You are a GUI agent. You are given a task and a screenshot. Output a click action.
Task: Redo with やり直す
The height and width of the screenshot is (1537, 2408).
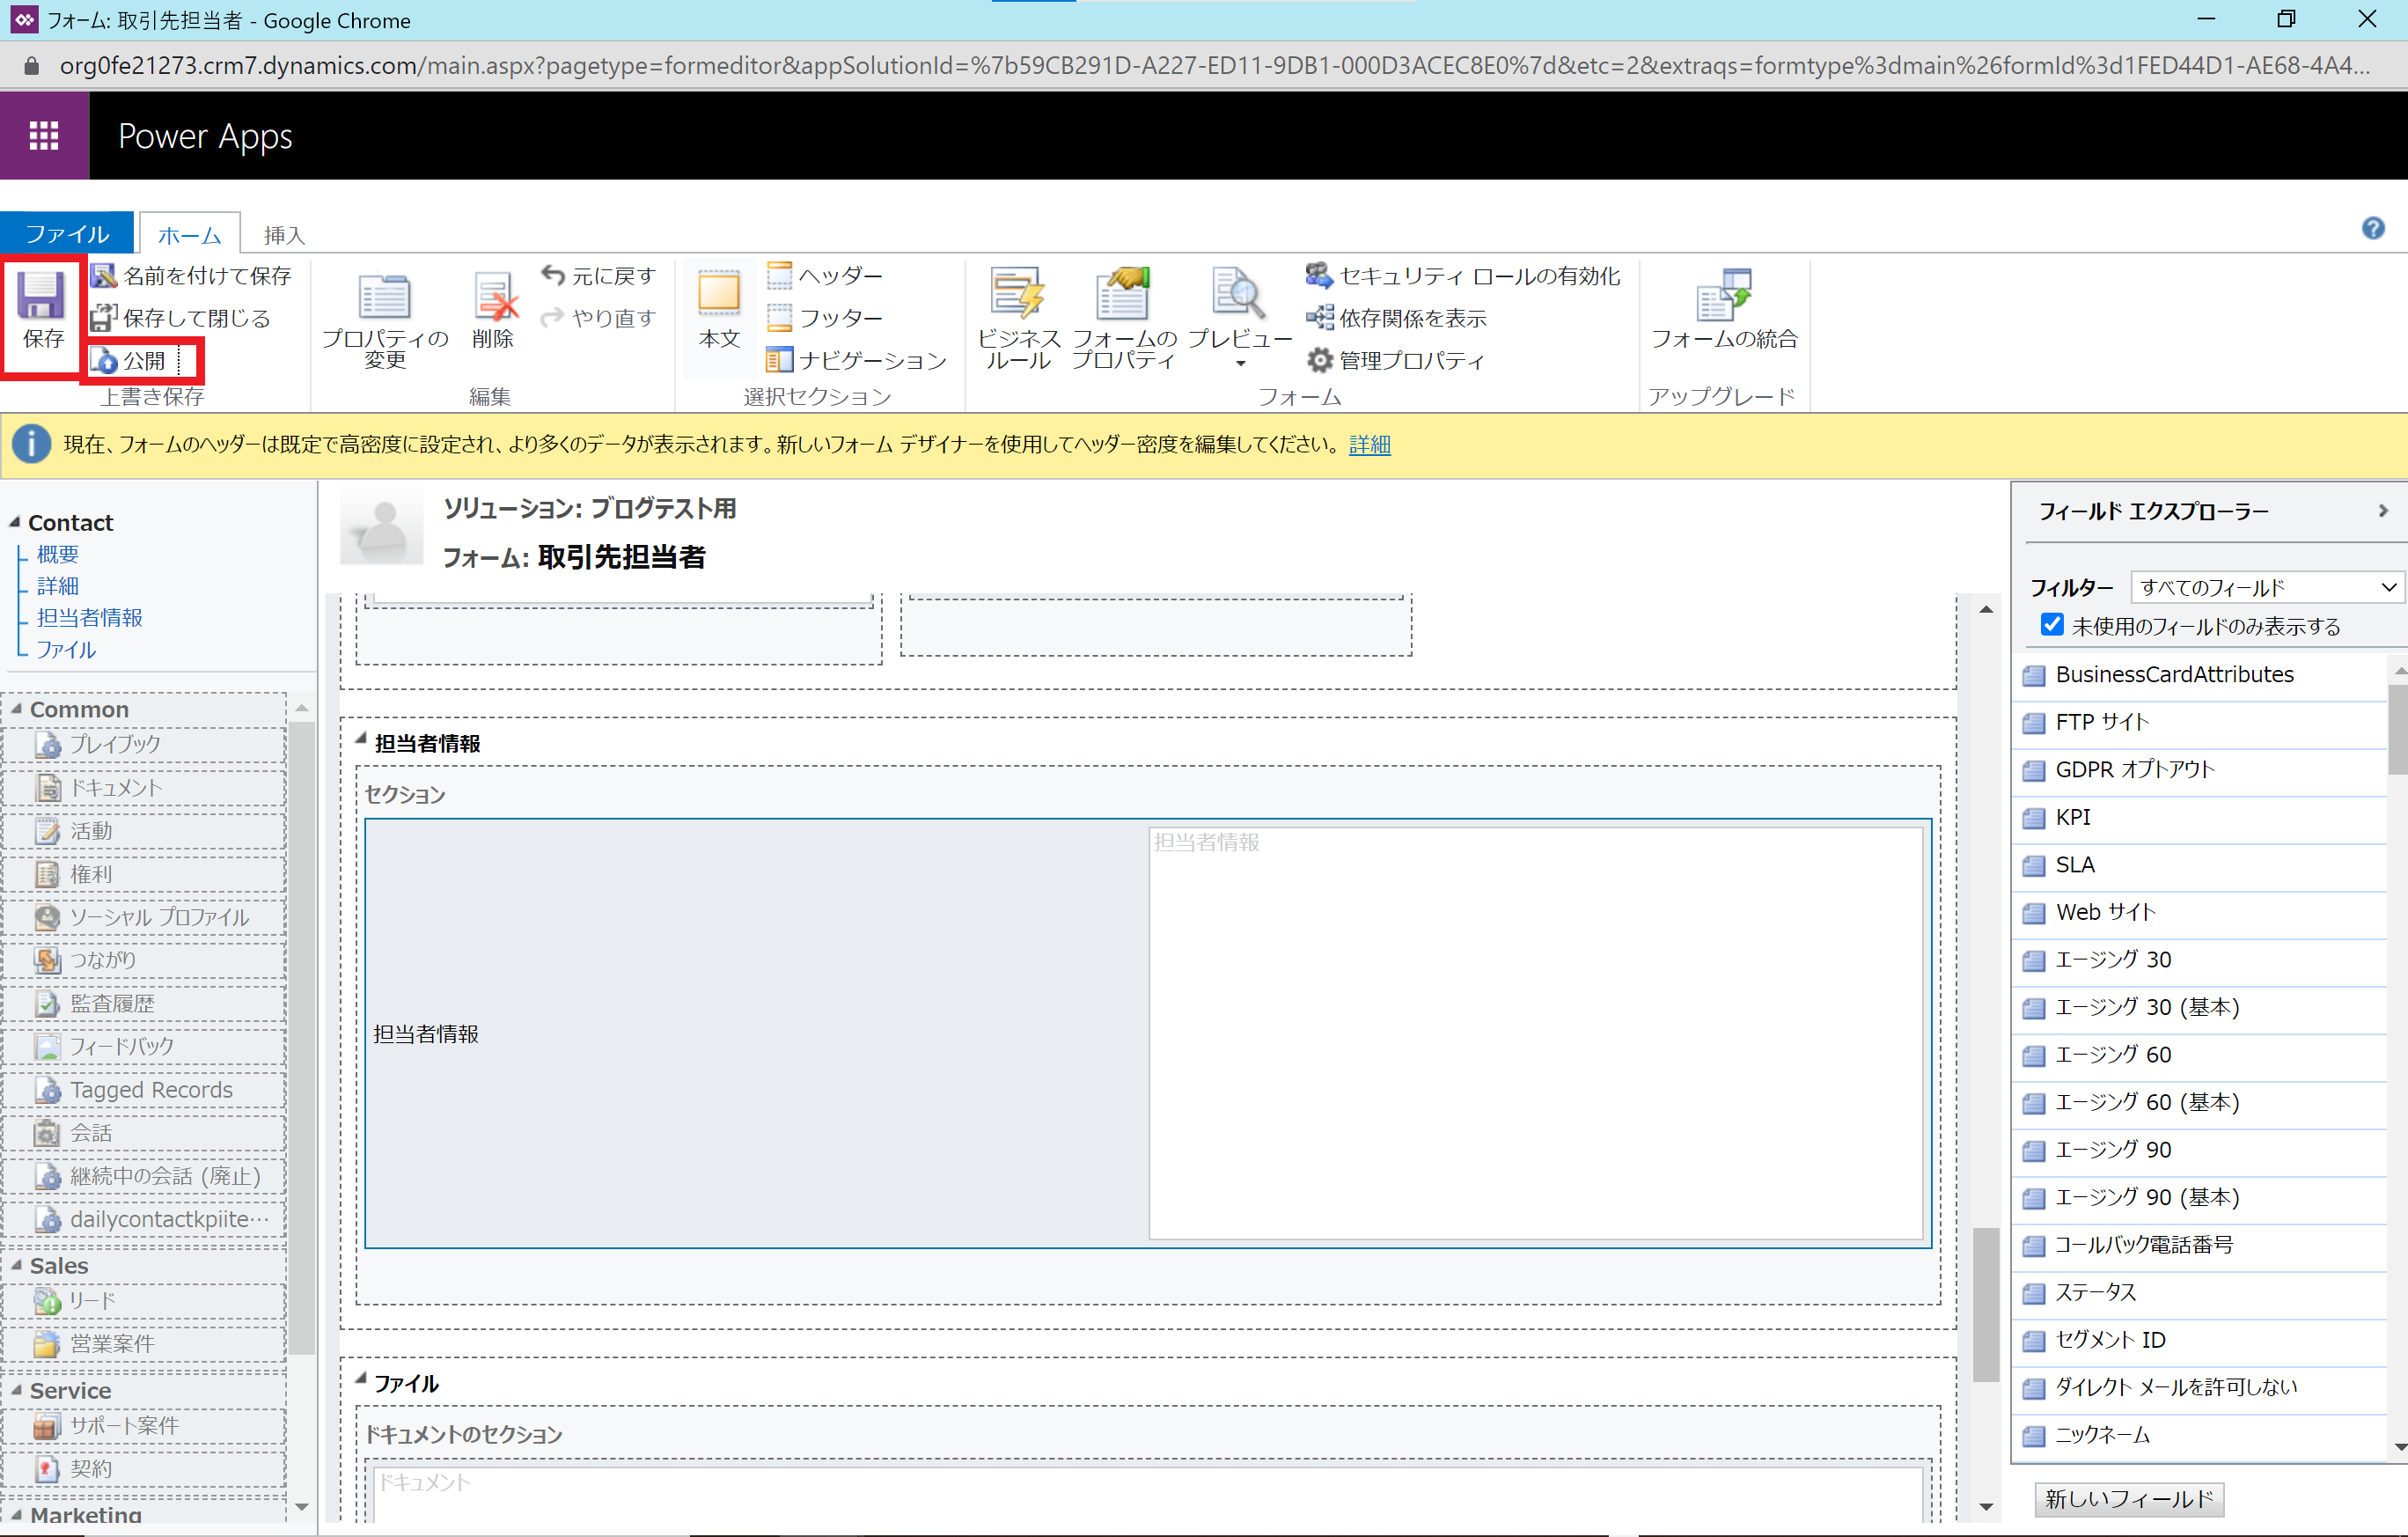pyautogui.click(x=598, y=318)
